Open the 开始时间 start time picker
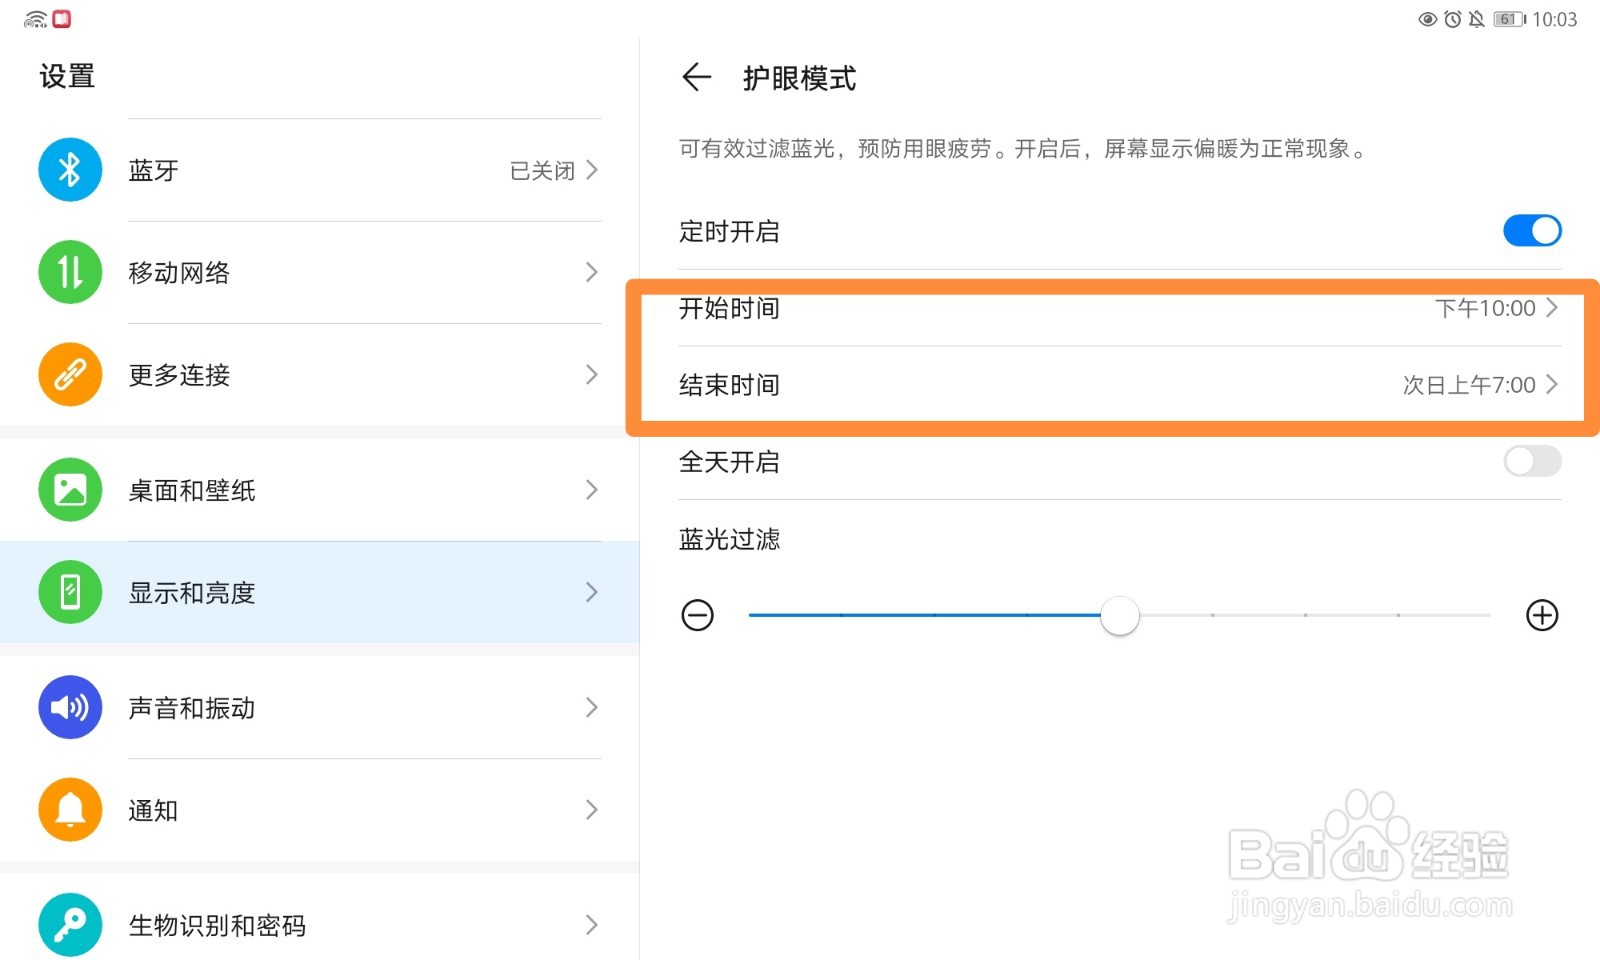Screen dimensions: 1600x960 pos(1110,308)
